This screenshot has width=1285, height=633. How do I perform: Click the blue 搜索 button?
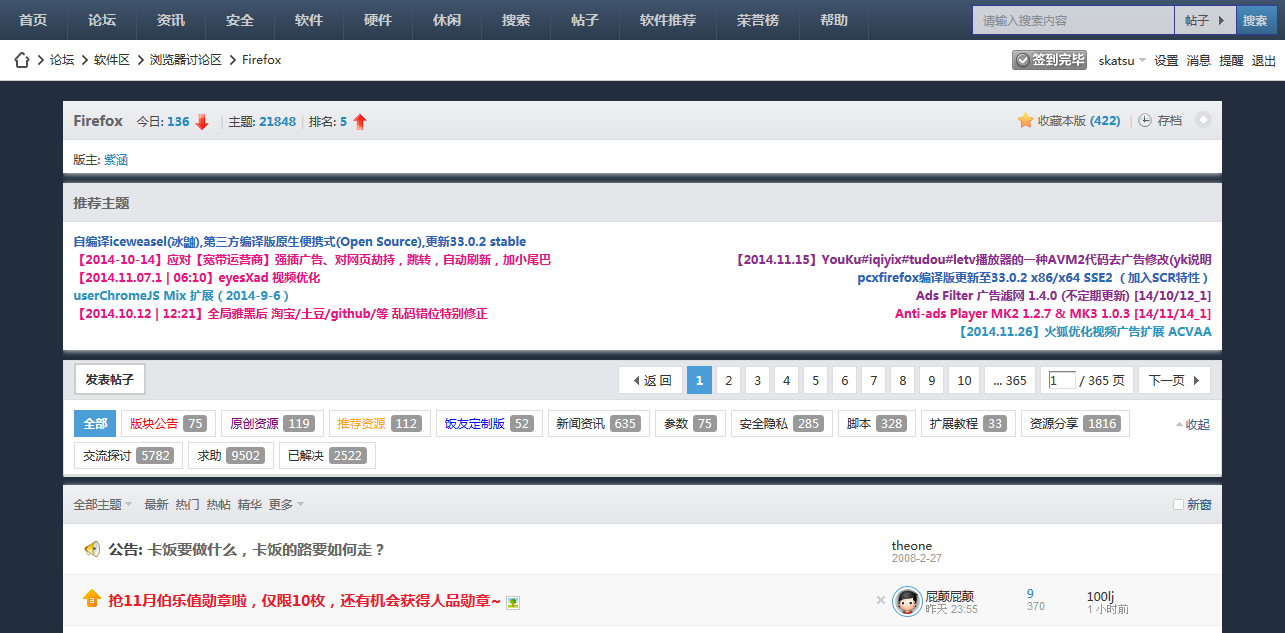tap(1255, 20)
